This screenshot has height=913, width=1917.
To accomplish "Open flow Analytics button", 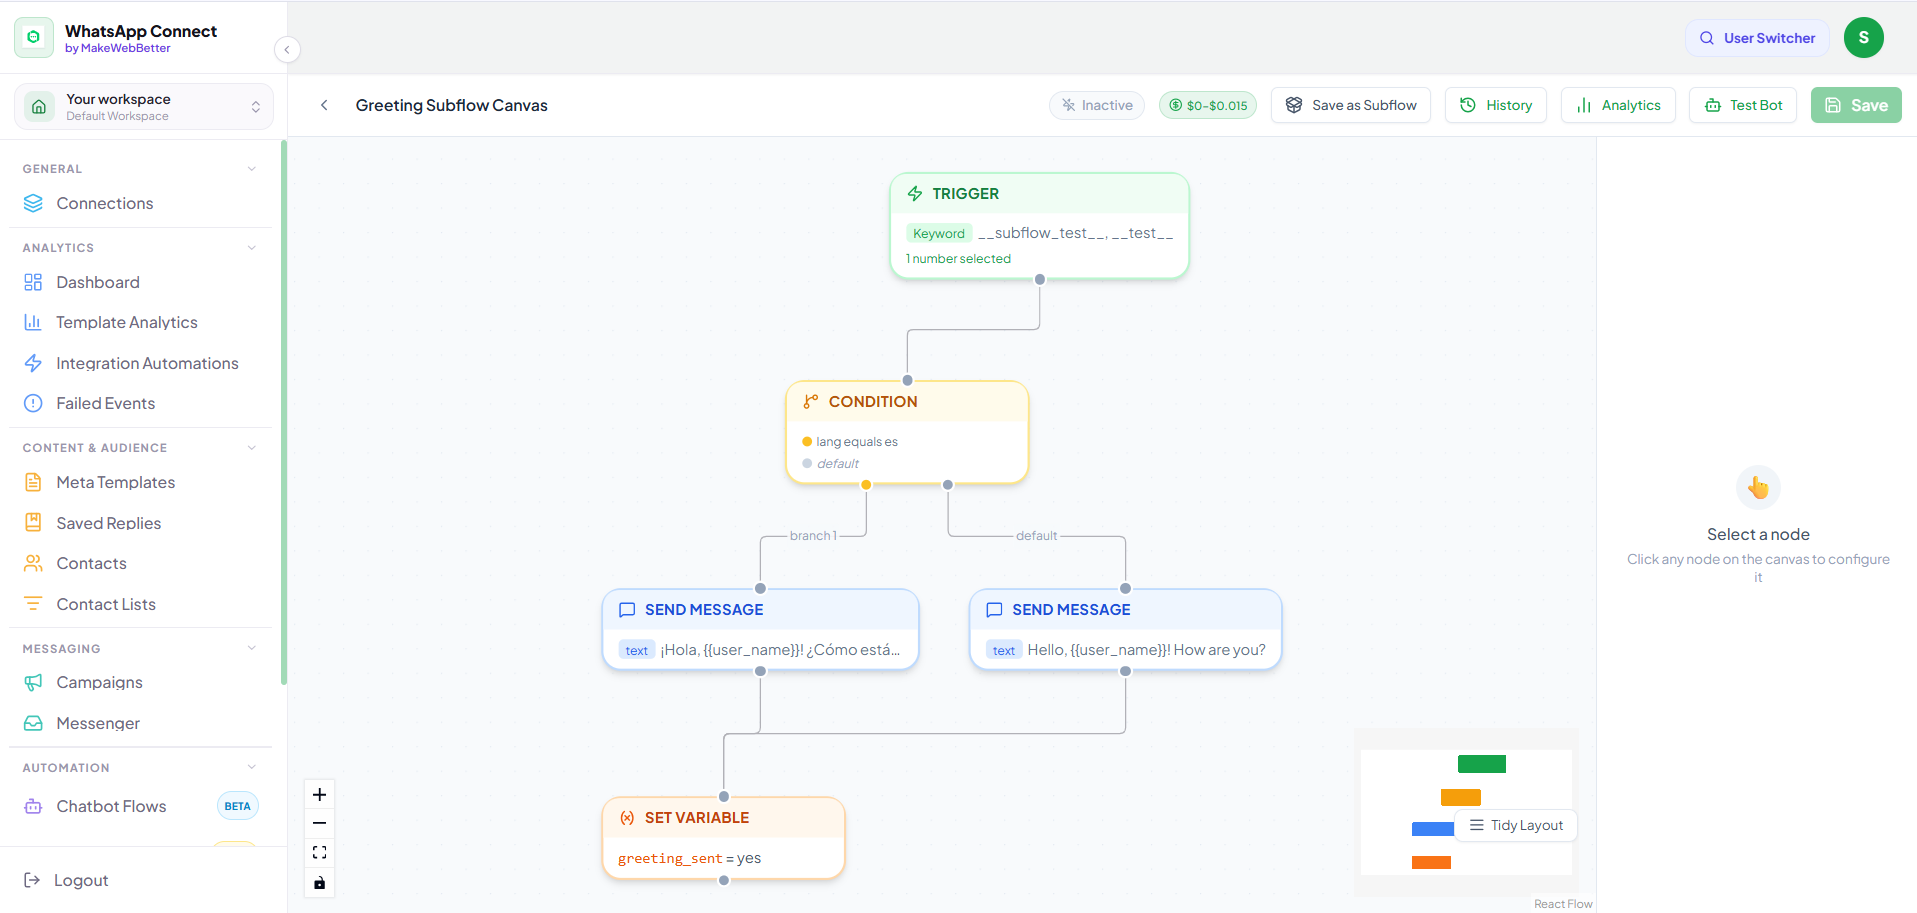I will 1618,105.
